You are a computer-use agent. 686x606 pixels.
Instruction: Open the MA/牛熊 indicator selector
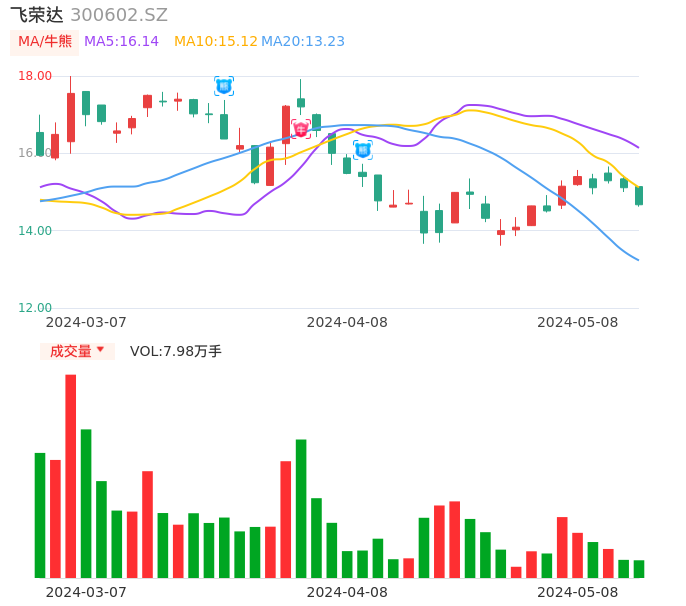pos(45,42)
